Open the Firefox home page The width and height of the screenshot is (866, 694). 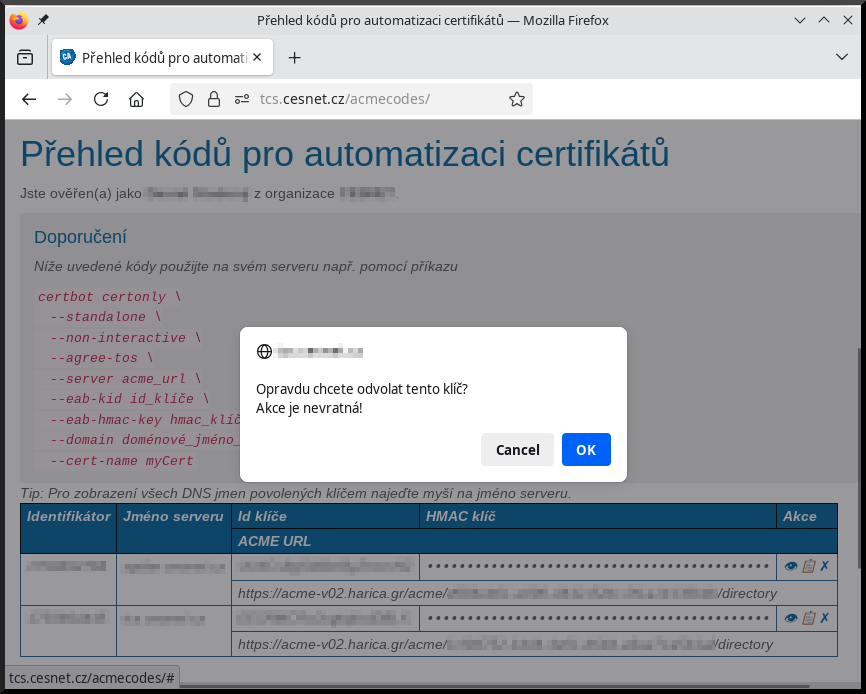(x=137, y=99)
